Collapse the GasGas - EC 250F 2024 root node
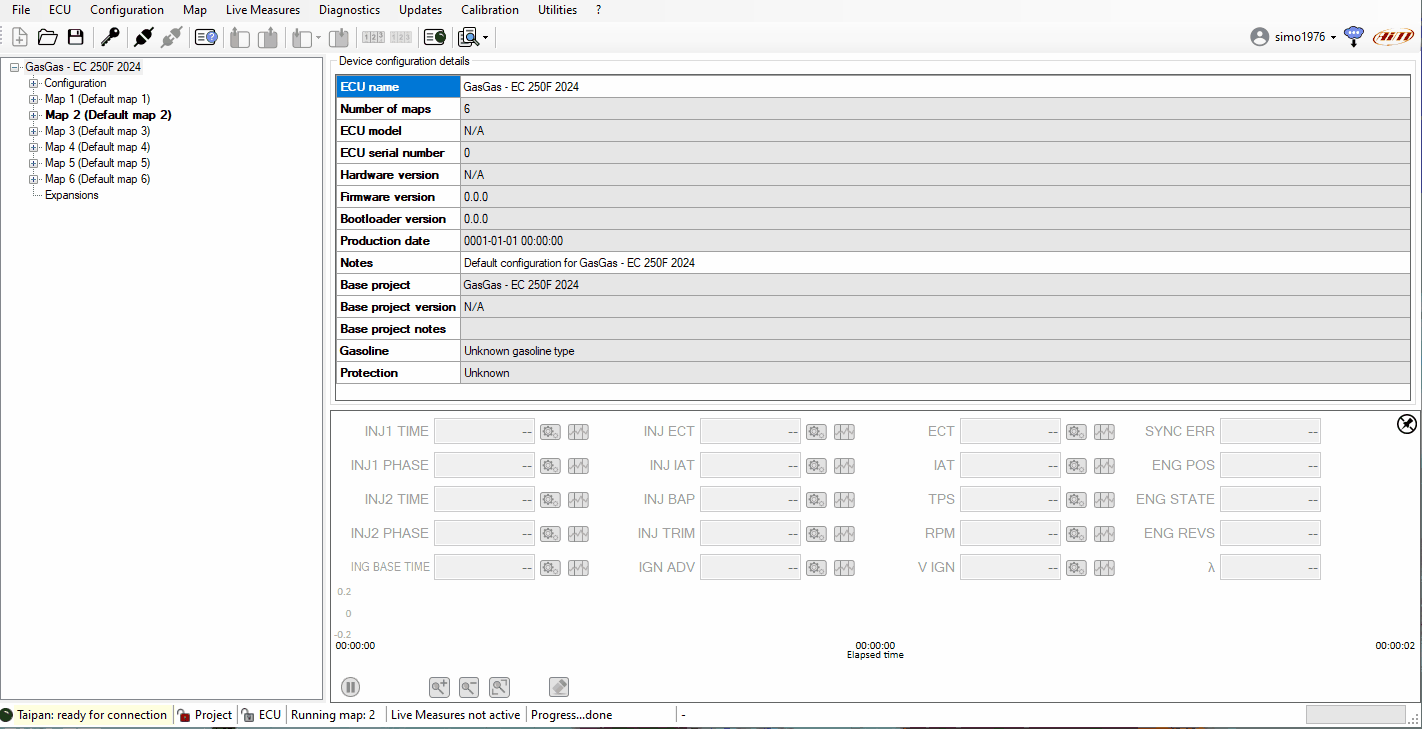 click(15, 67)
